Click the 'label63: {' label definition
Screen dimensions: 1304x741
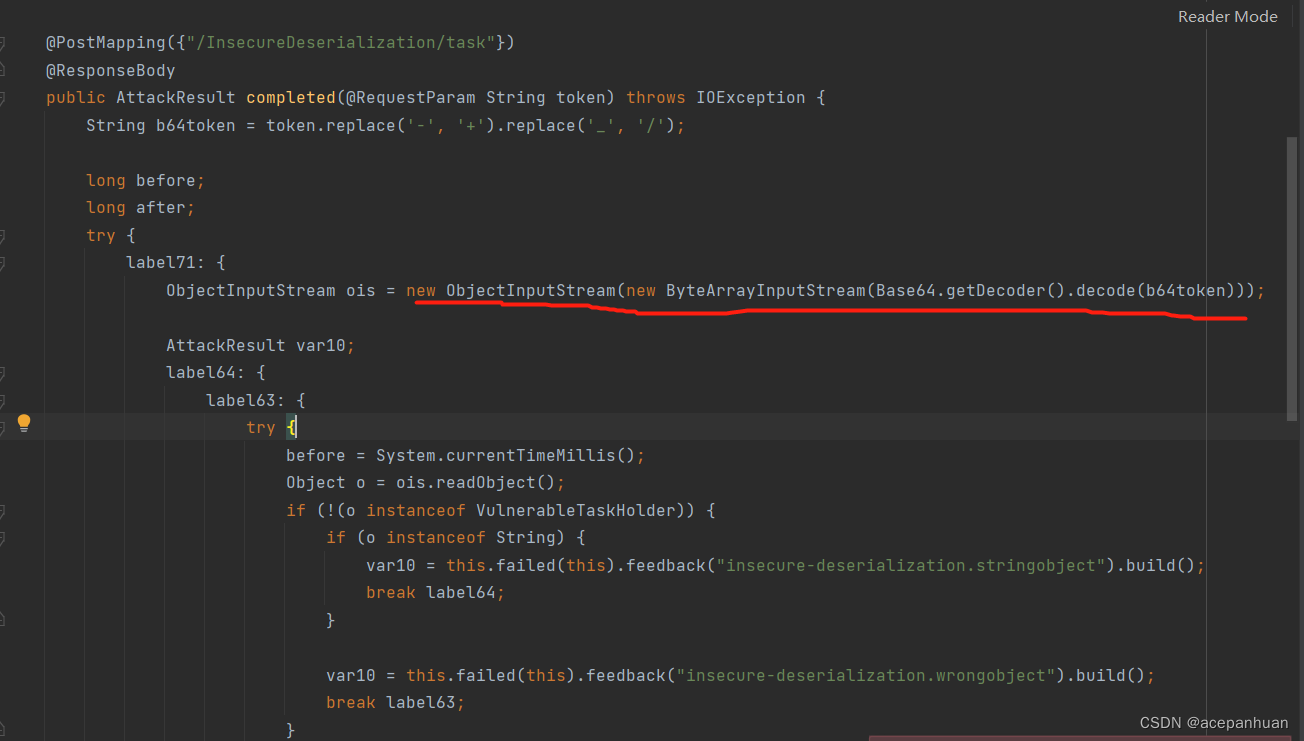256,401
